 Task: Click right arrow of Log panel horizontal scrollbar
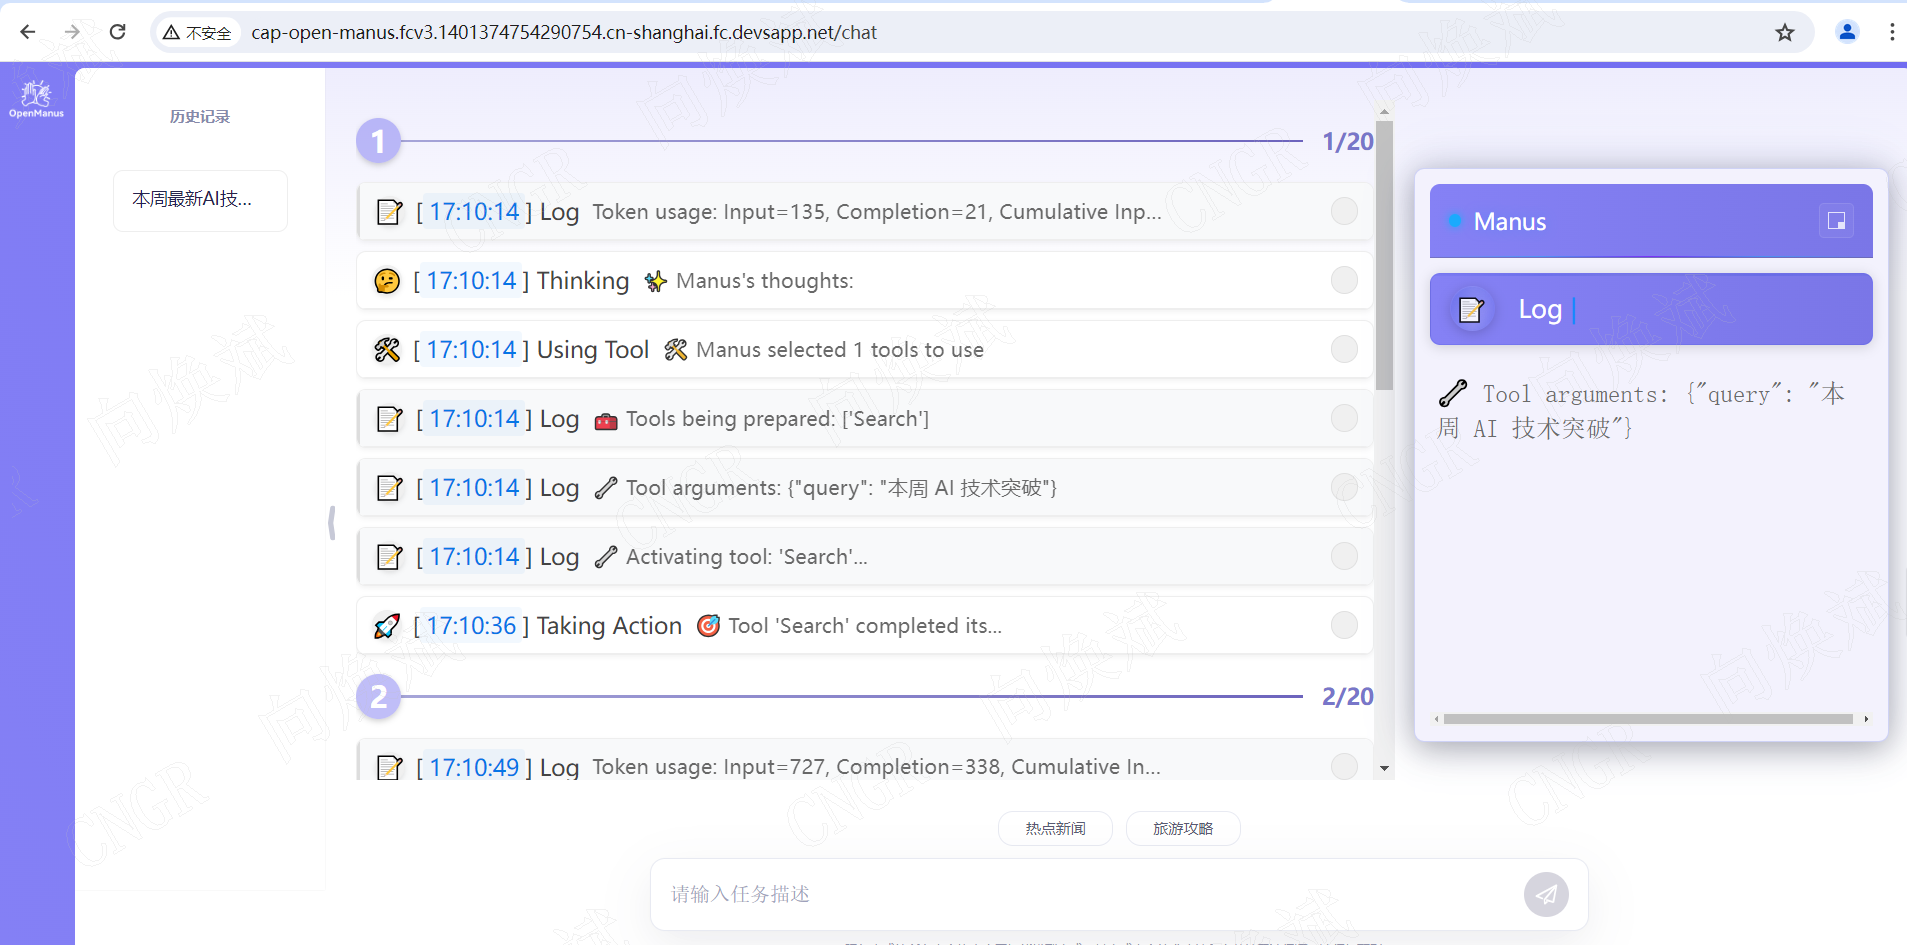tap(1866, 719)
